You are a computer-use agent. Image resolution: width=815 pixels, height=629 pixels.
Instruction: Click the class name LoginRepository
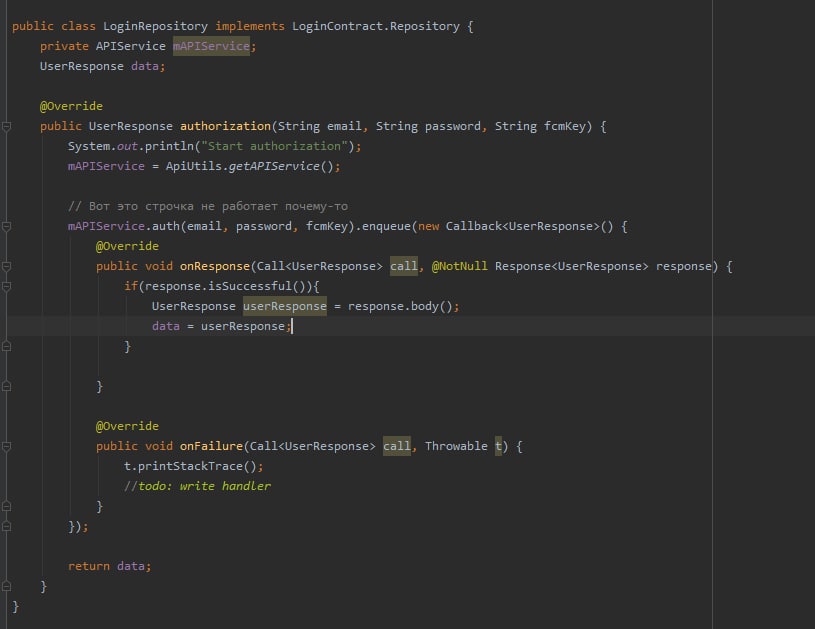point(155,26)
